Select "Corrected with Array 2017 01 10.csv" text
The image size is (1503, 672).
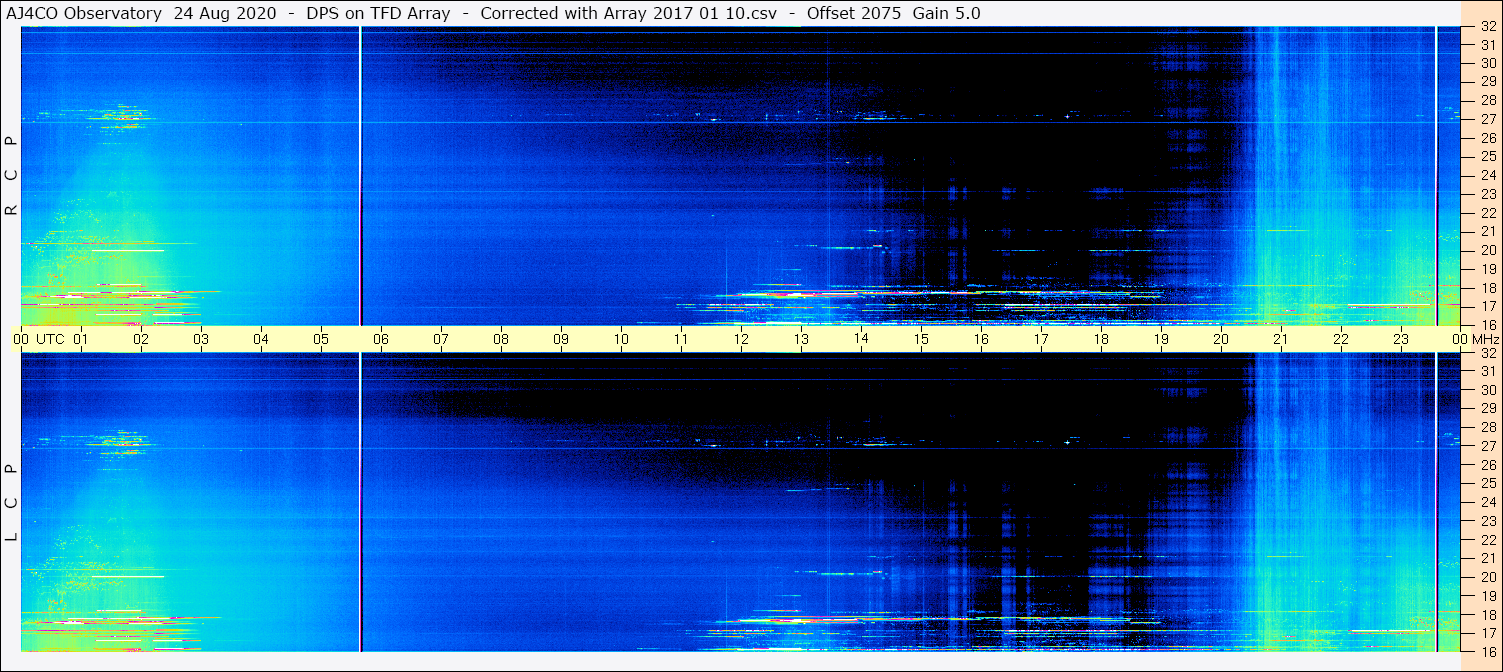coord(628,14)
